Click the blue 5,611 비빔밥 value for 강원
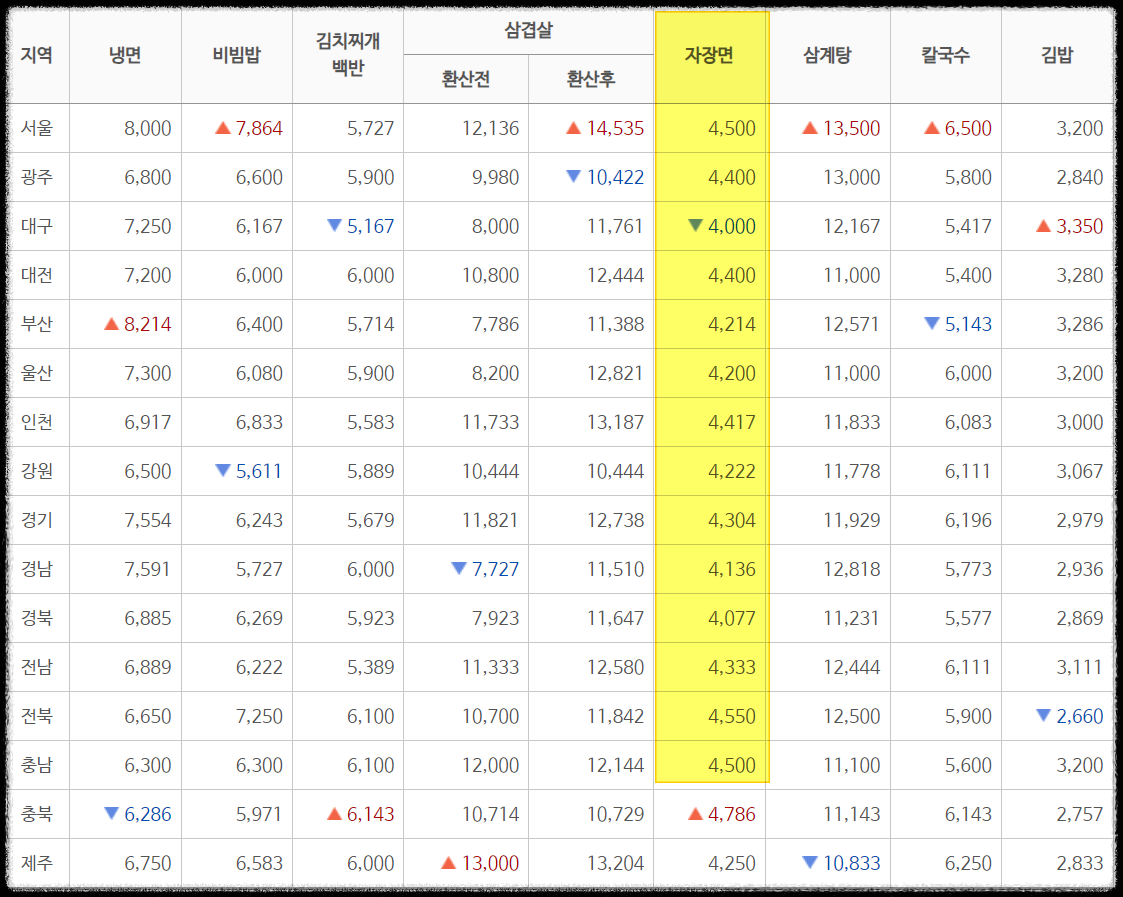 (259, 471)
